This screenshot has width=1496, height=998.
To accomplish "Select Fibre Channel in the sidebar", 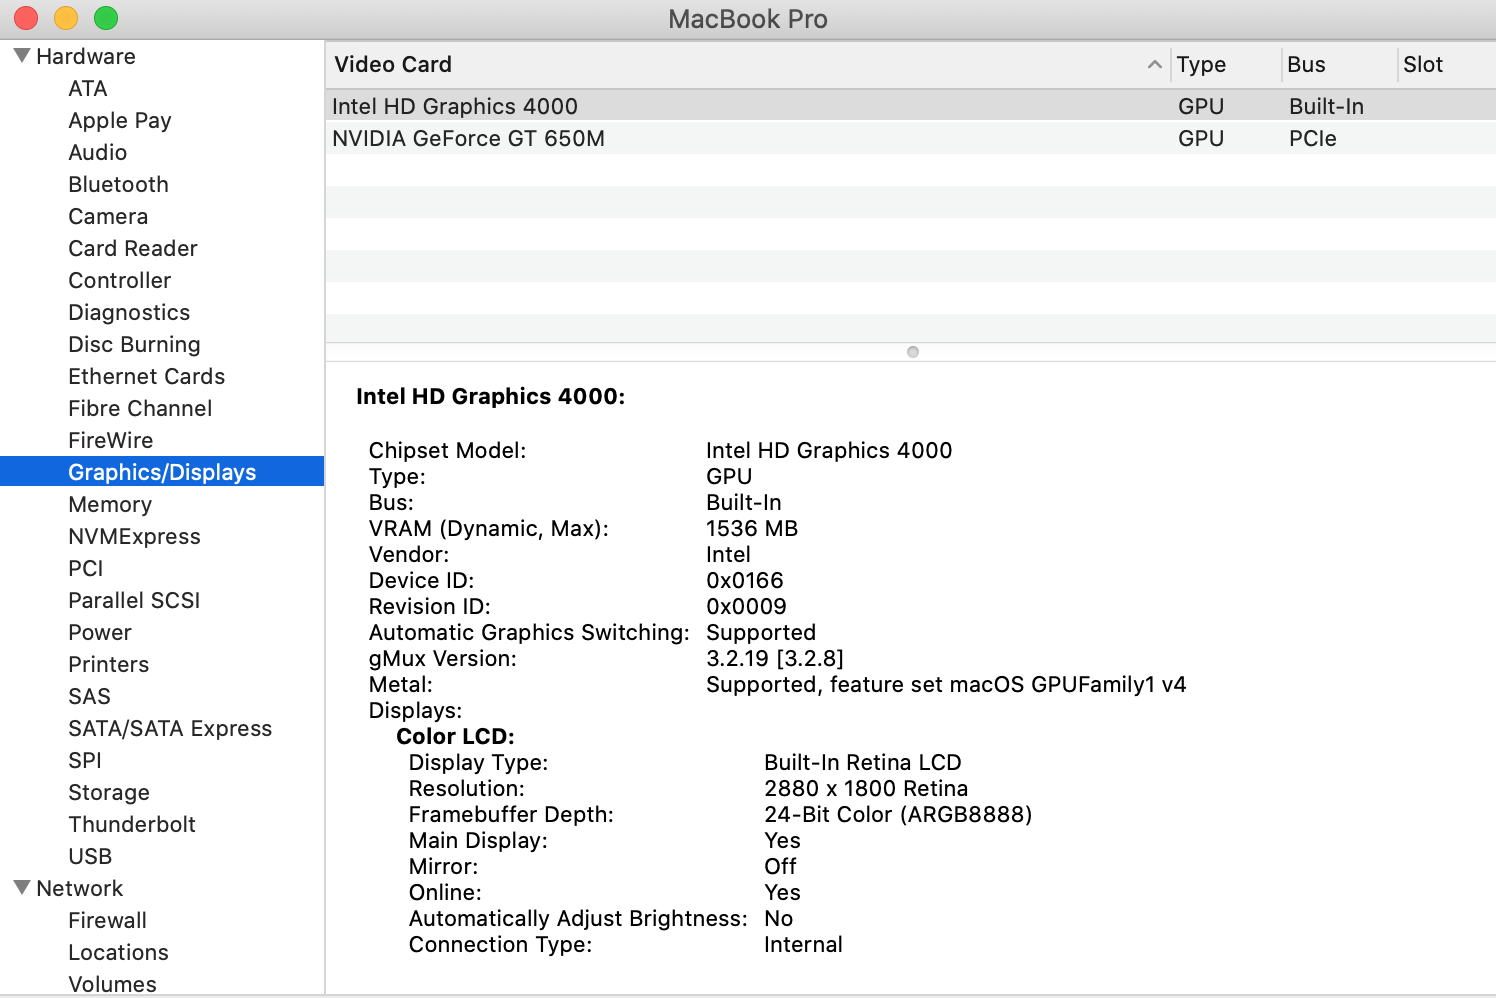I will pyautogui.click(x=140, y=408).
